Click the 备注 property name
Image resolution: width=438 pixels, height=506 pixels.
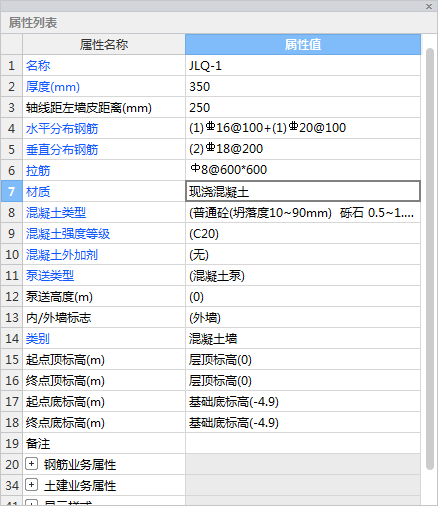click(x=38, y=444)
